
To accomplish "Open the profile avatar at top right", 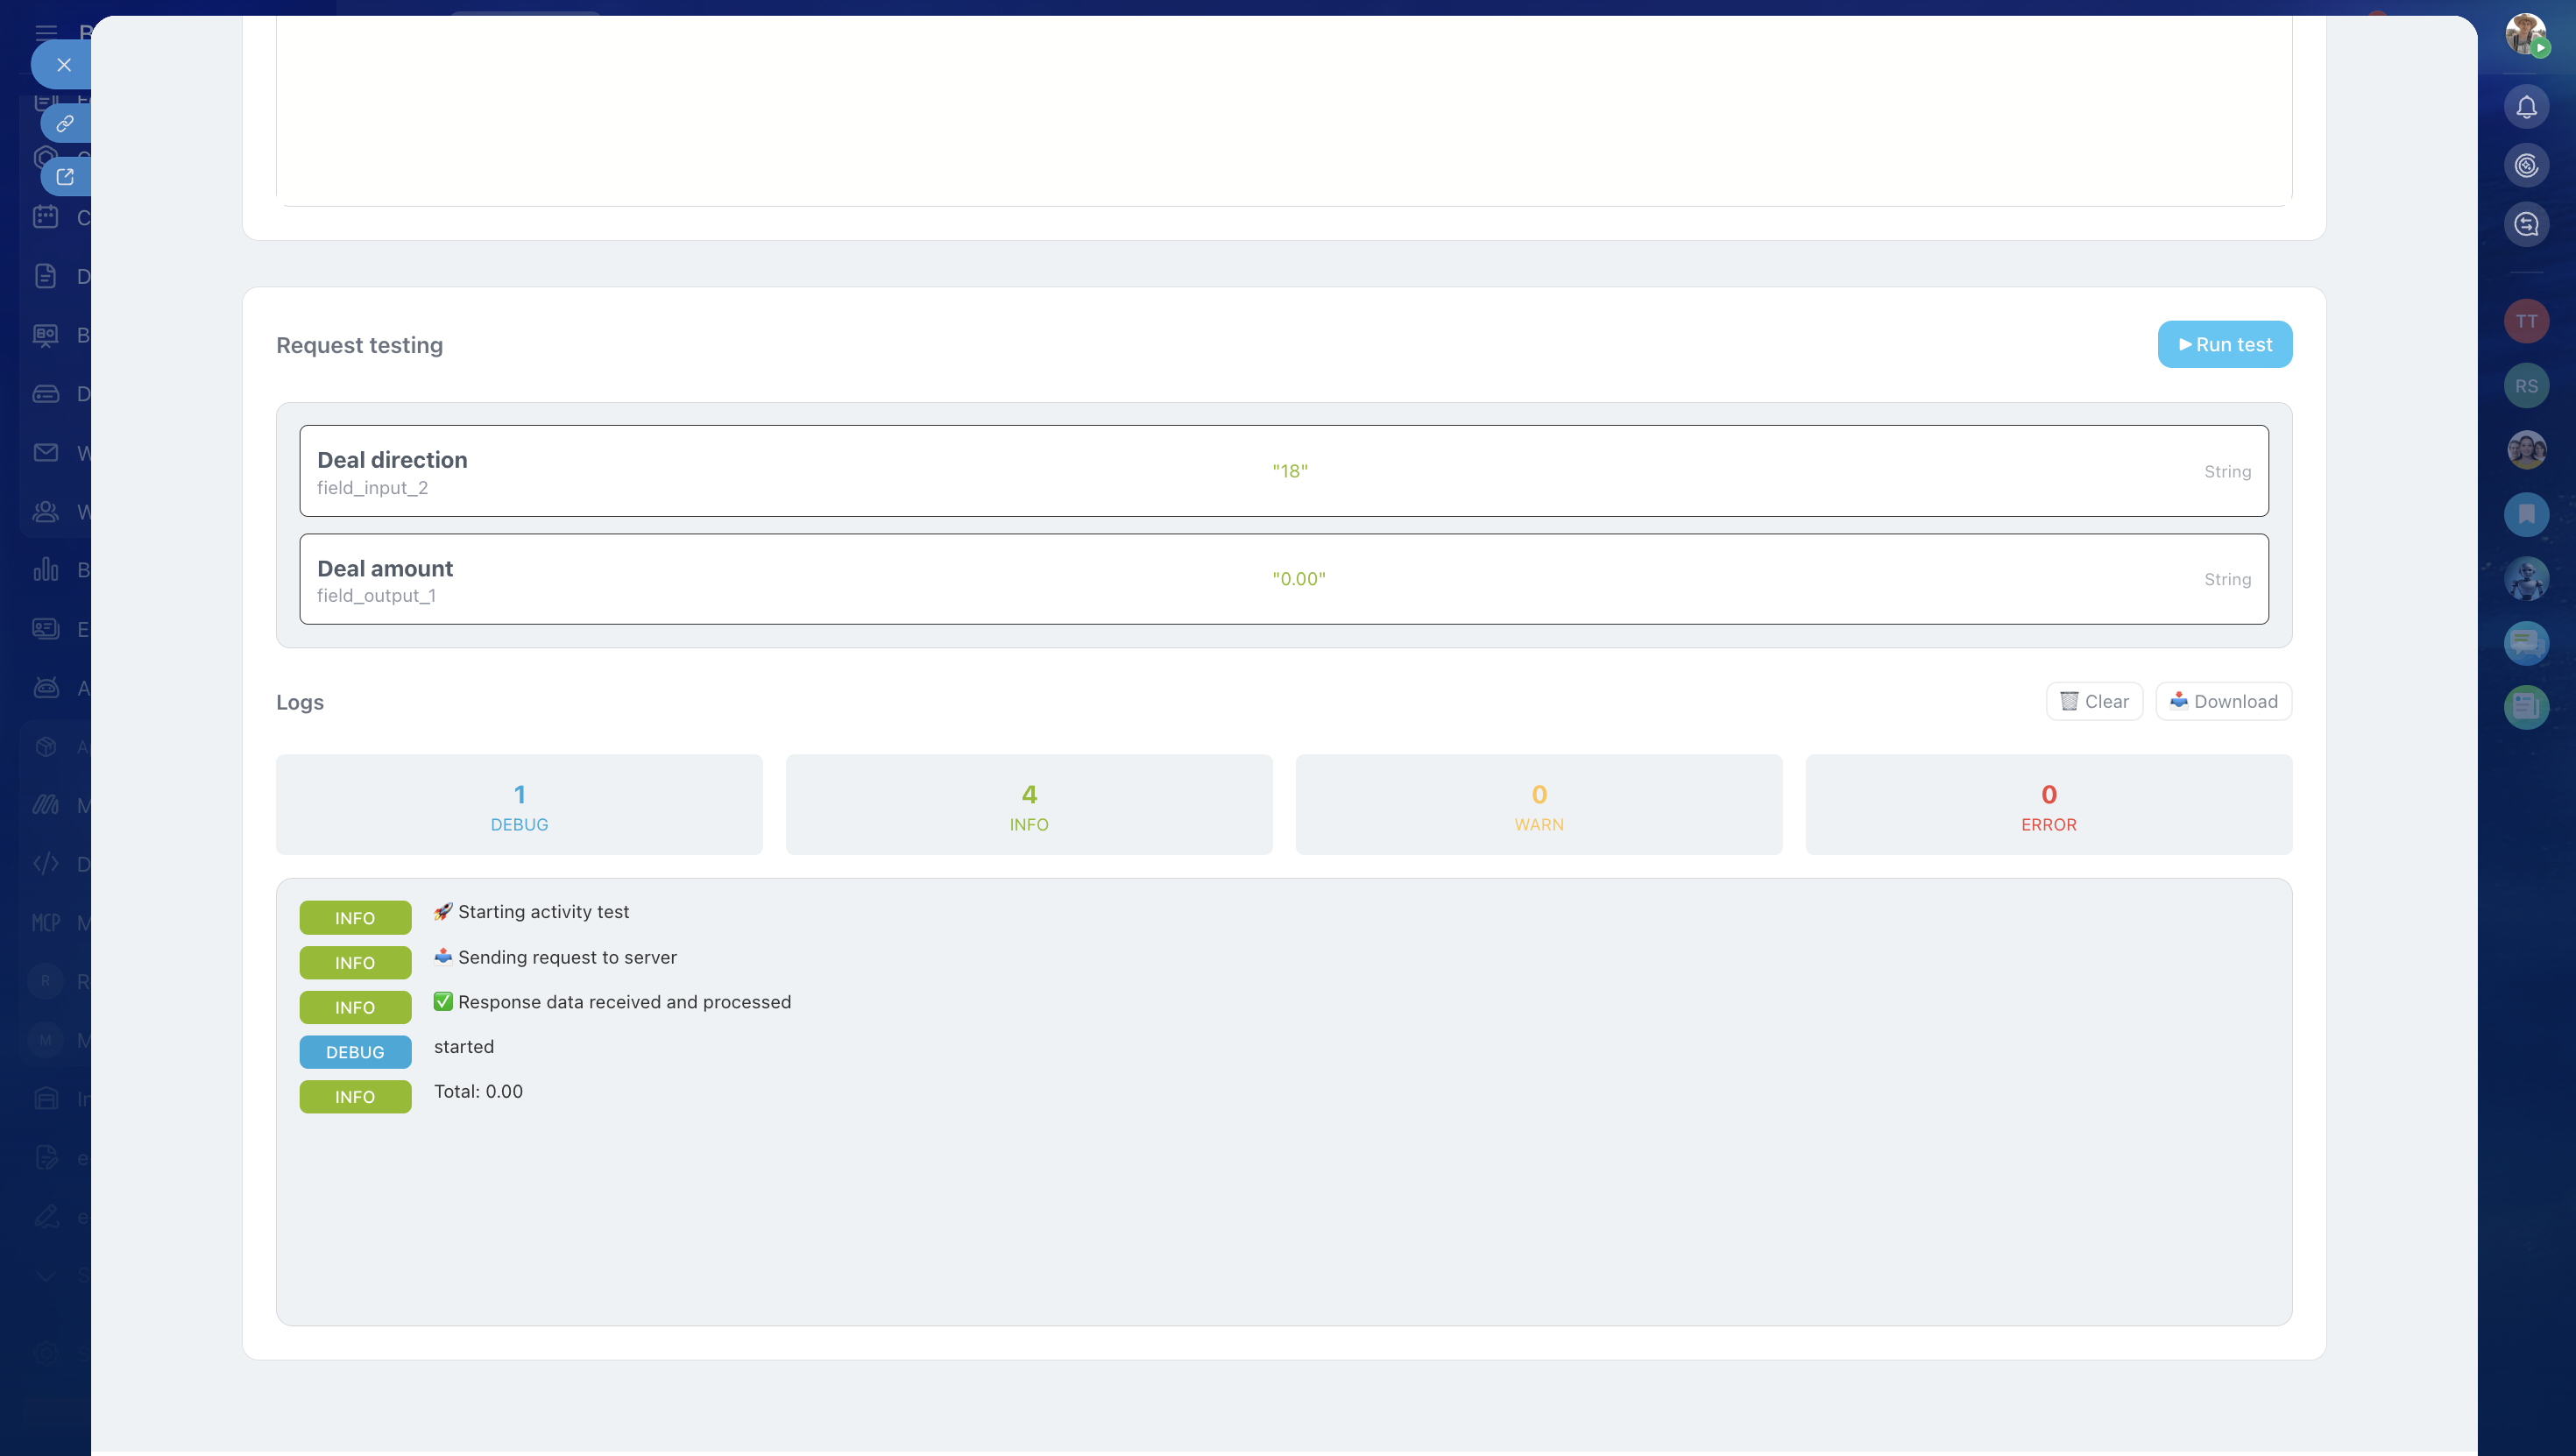I will pyautogui.click(x=2525, y=33).
